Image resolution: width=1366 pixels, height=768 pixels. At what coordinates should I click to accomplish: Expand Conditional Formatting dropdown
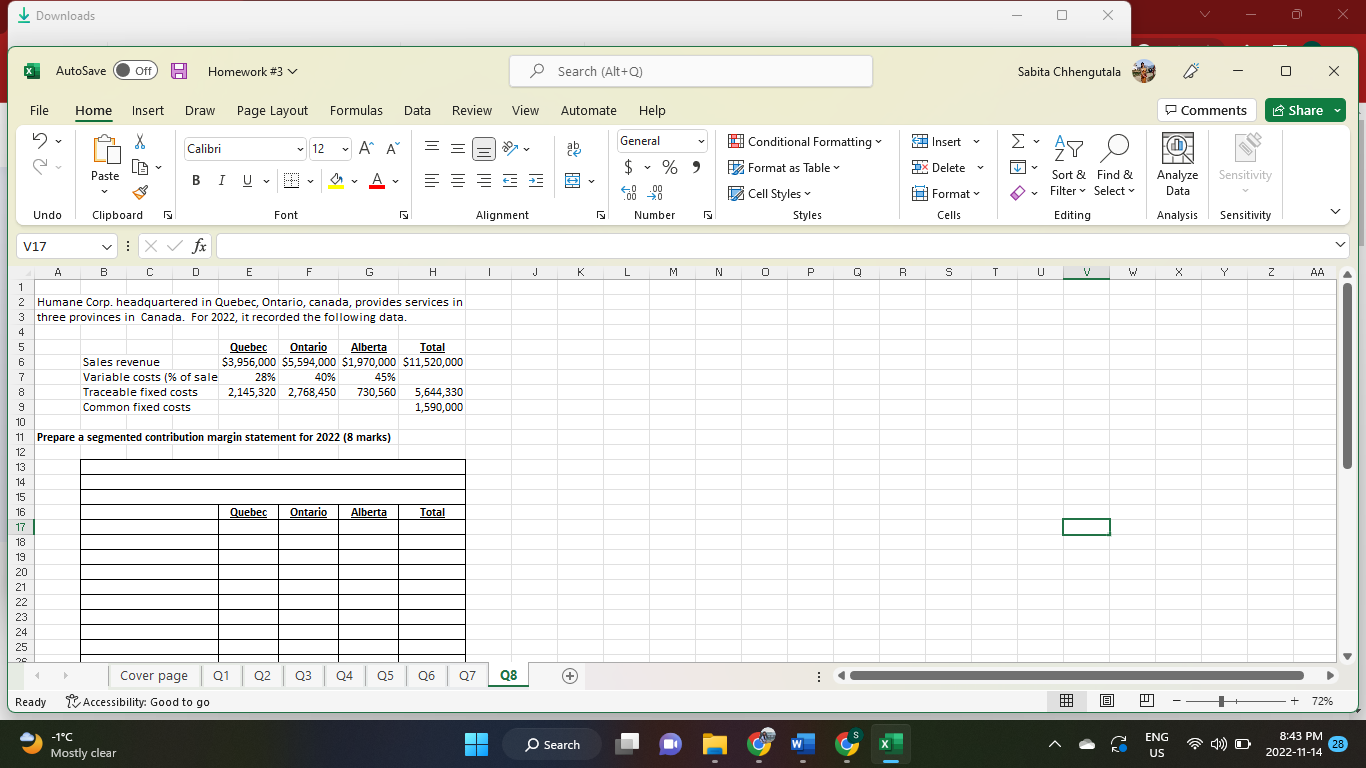(x=805, y=141)
